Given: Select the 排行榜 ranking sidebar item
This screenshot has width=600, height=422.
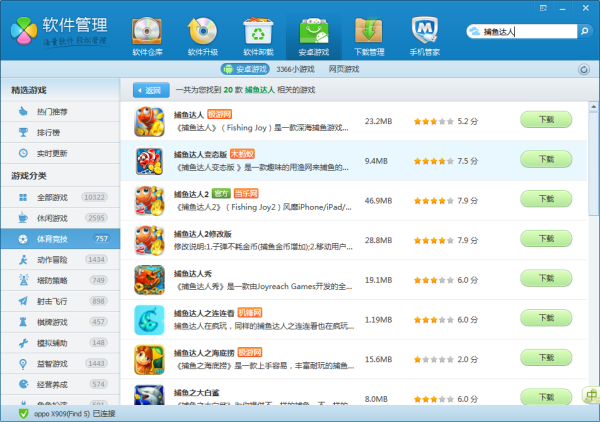Looking at the screenshot, I should pos(60,132).
